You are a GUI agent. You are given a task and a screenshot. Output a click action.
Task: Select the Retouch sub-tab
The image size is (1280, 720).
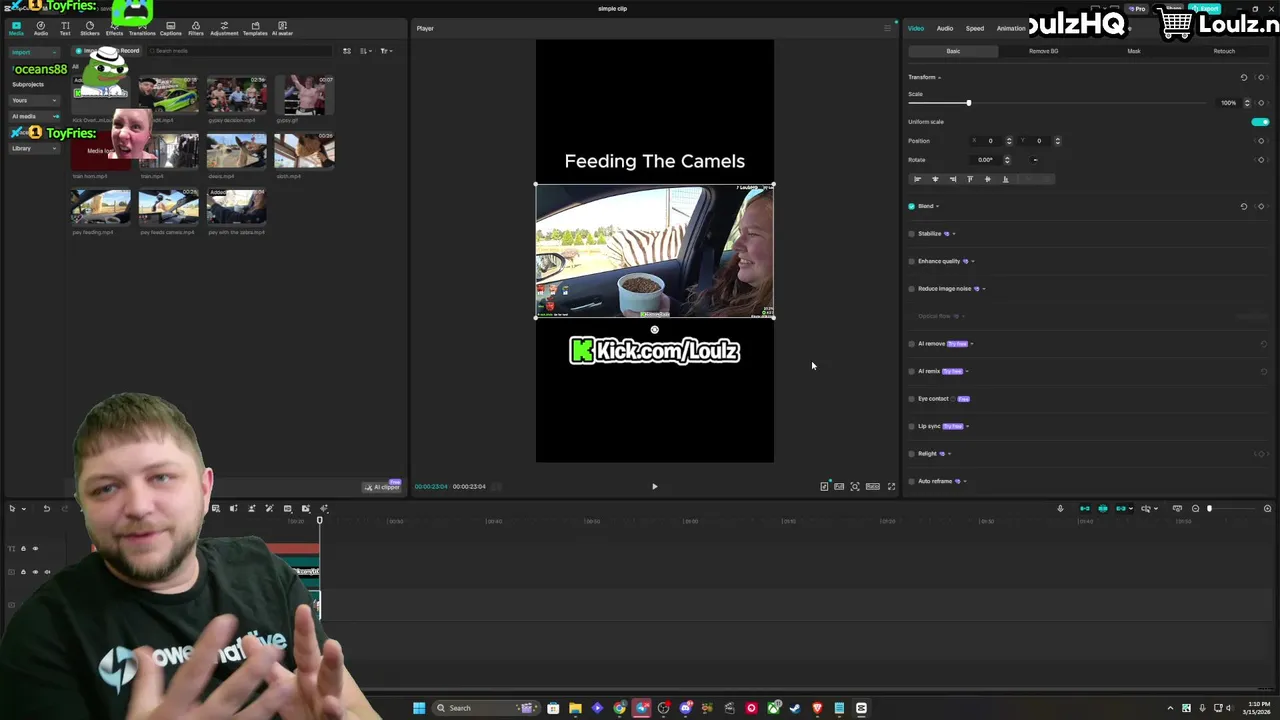(x=1224, y=51)
